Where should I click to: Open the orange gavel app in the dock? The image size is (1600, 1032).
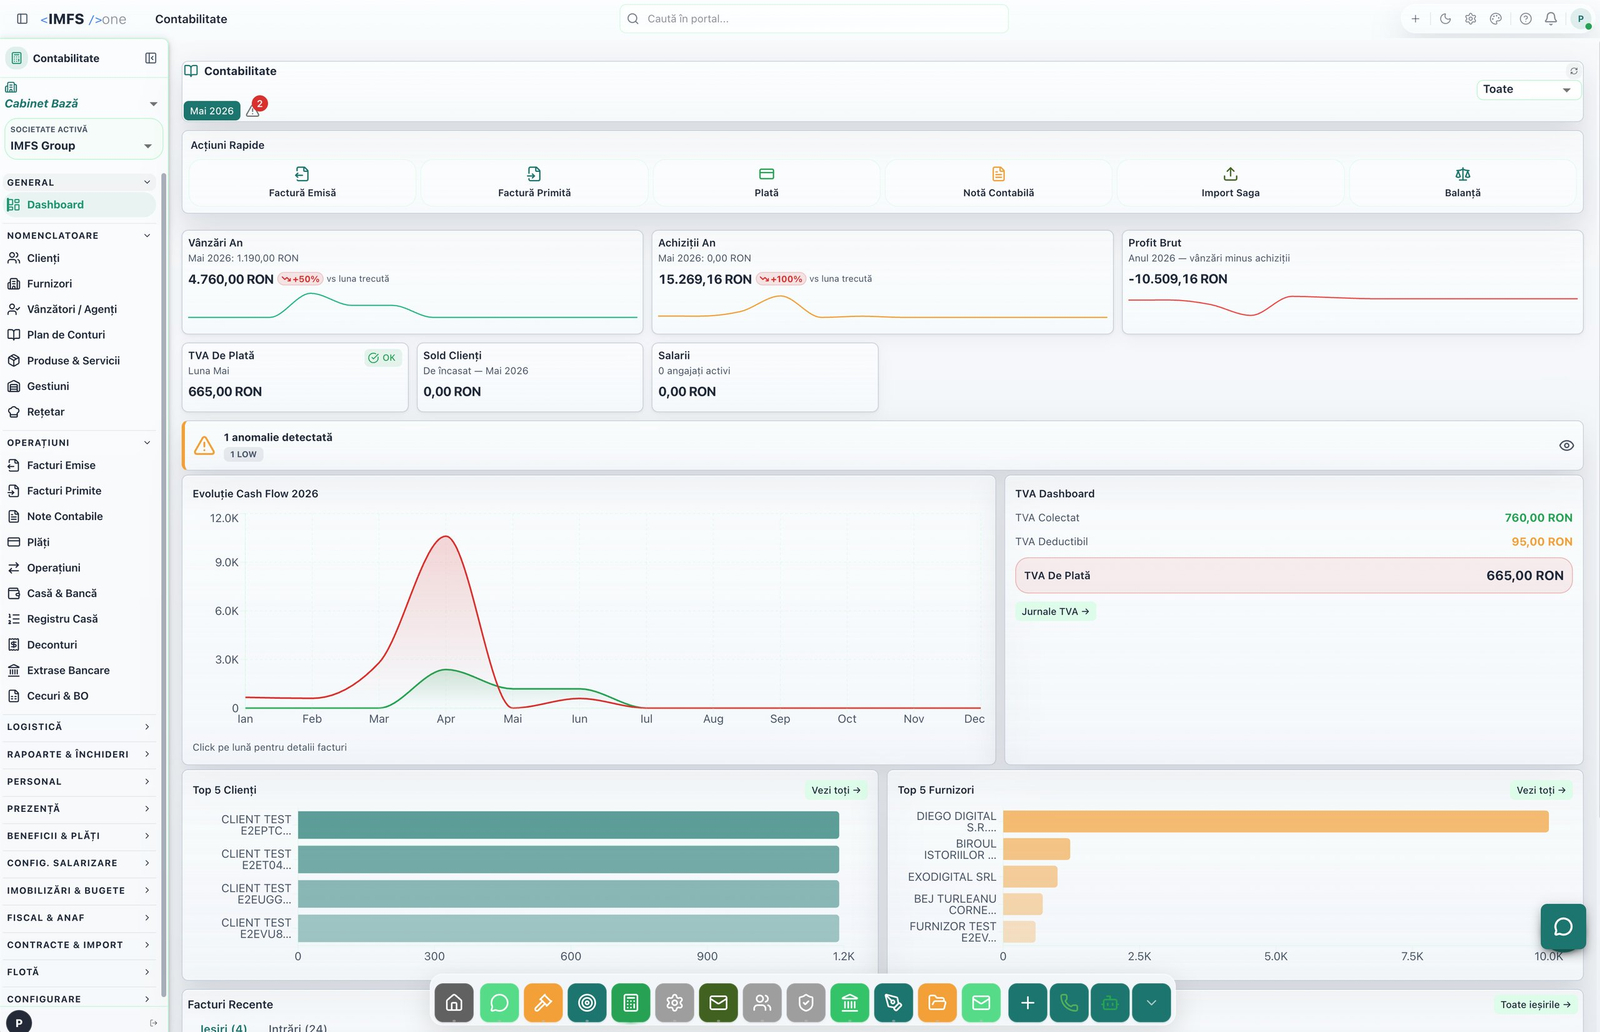click(543, 1002)
